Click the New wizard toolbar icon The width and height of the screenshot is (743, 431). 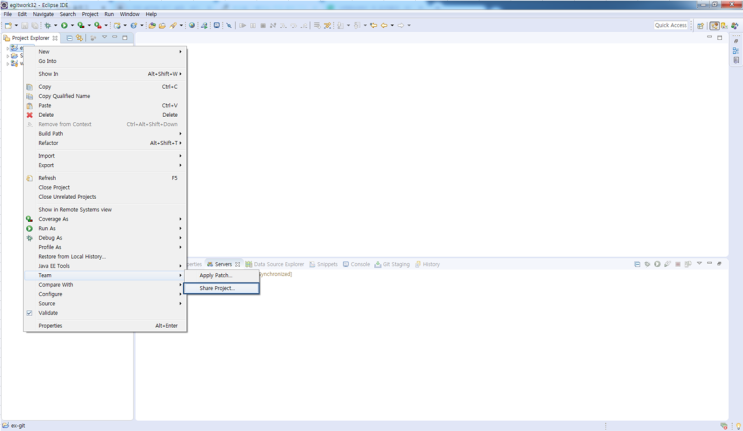[x=9, y=26]
